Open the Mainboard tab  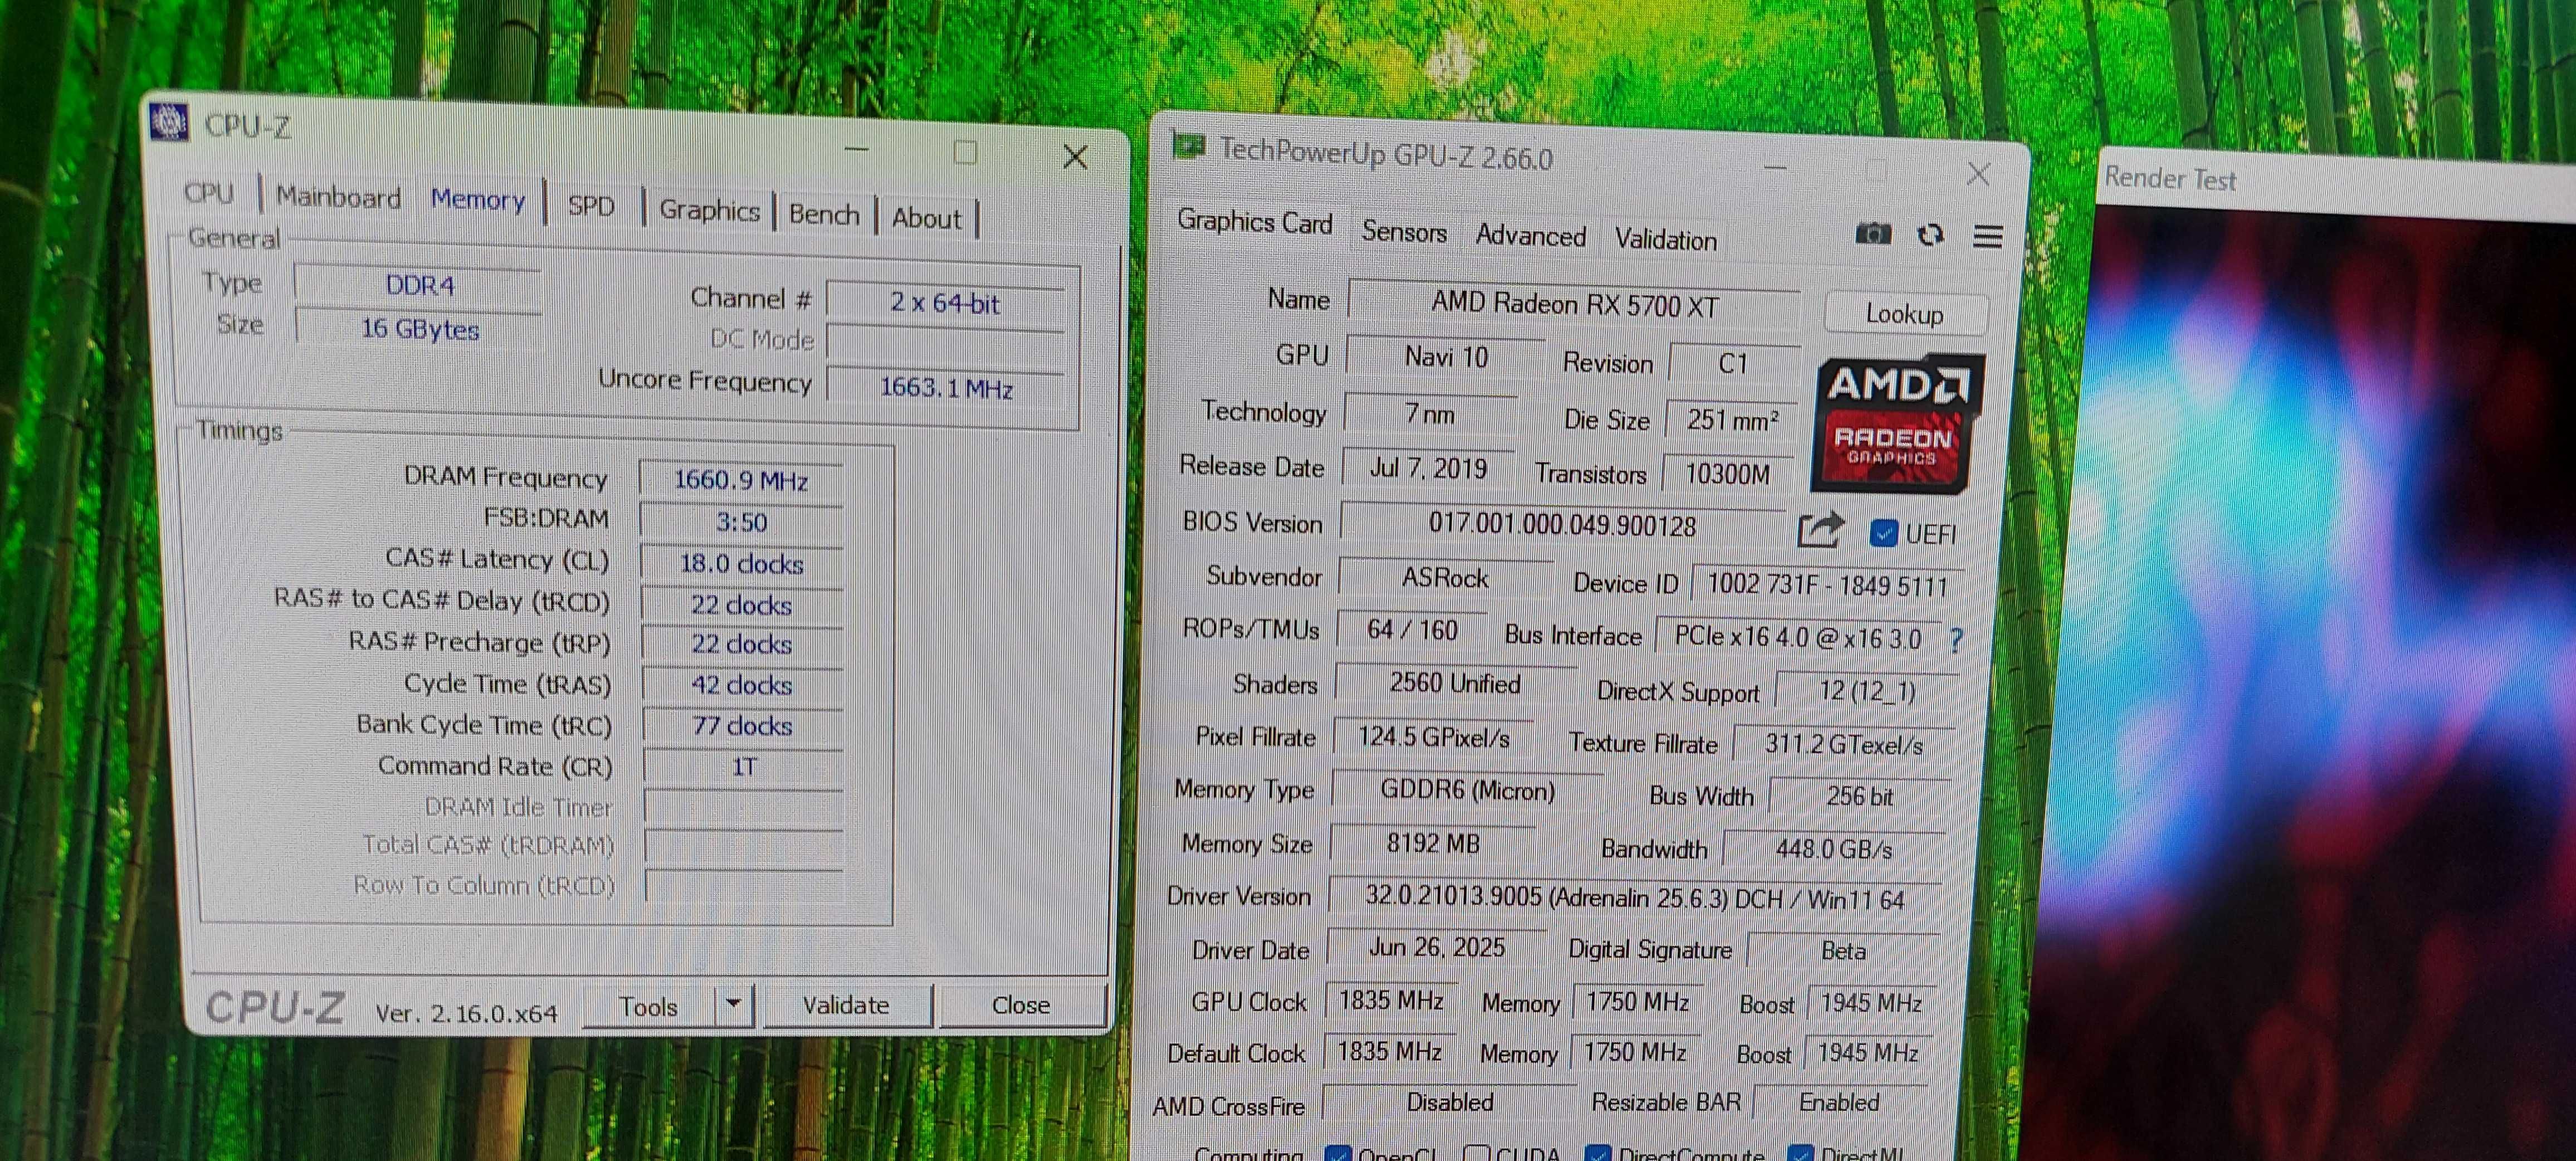coord(338,197)
